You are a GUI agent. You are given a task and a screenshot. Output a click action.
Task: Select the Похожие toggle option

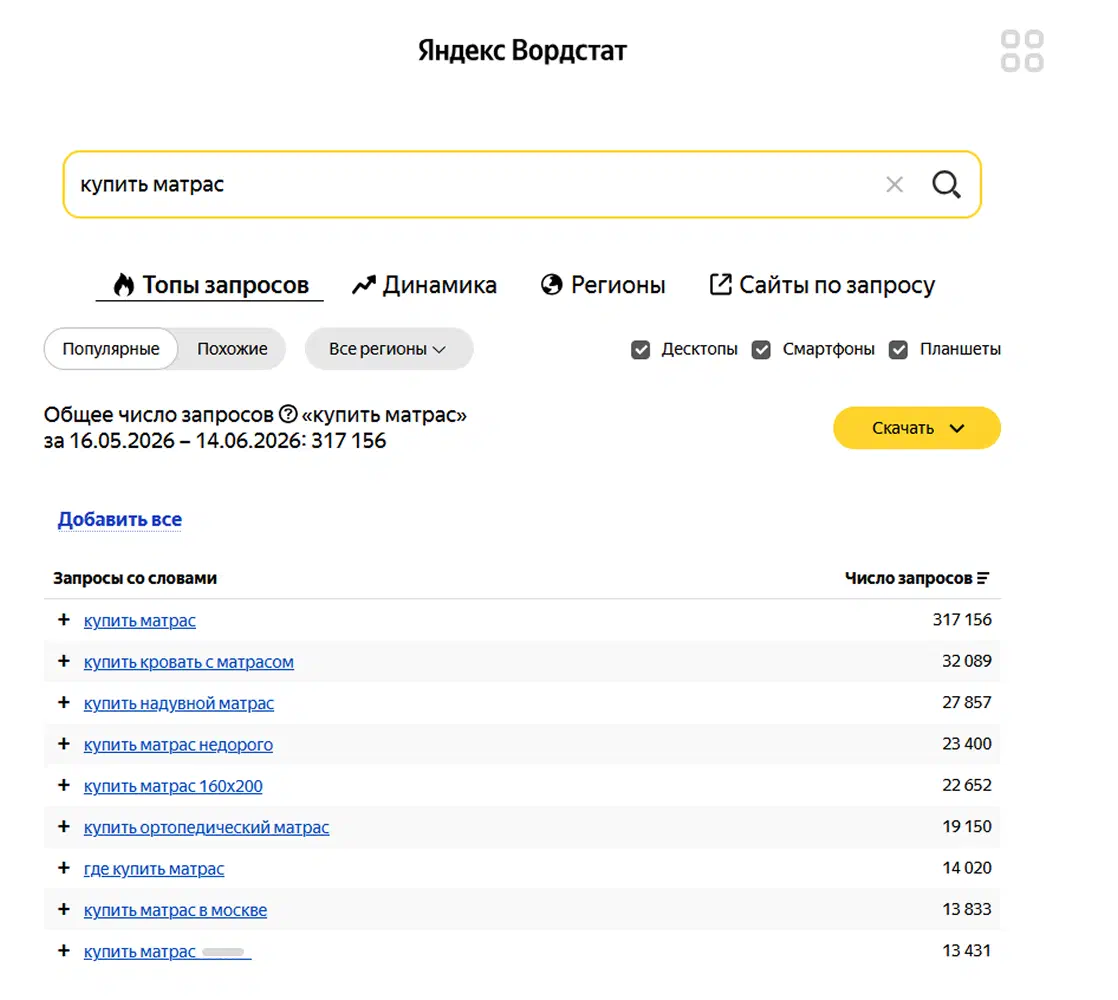[x=232, y=349]
